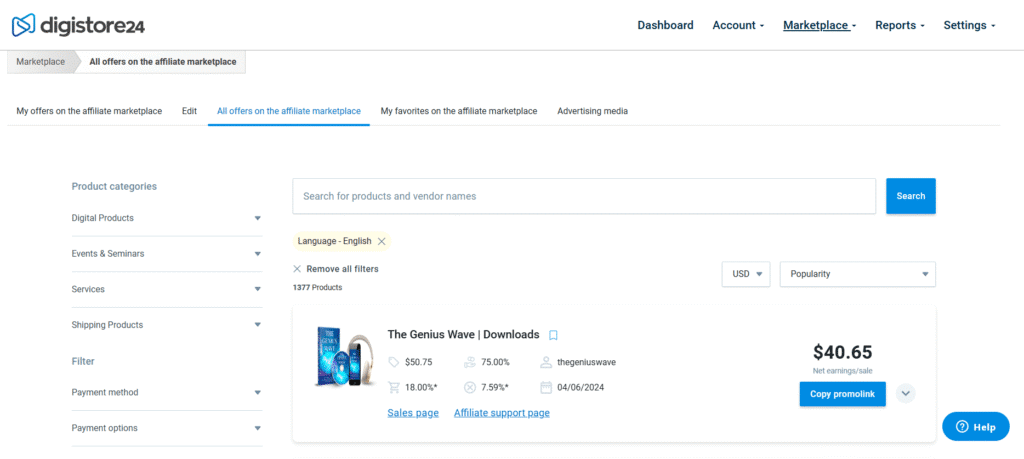The image size is (1024, 459).
Task: Click the cancellation rate icon beside 7.59%
Action: click(470, 387)
